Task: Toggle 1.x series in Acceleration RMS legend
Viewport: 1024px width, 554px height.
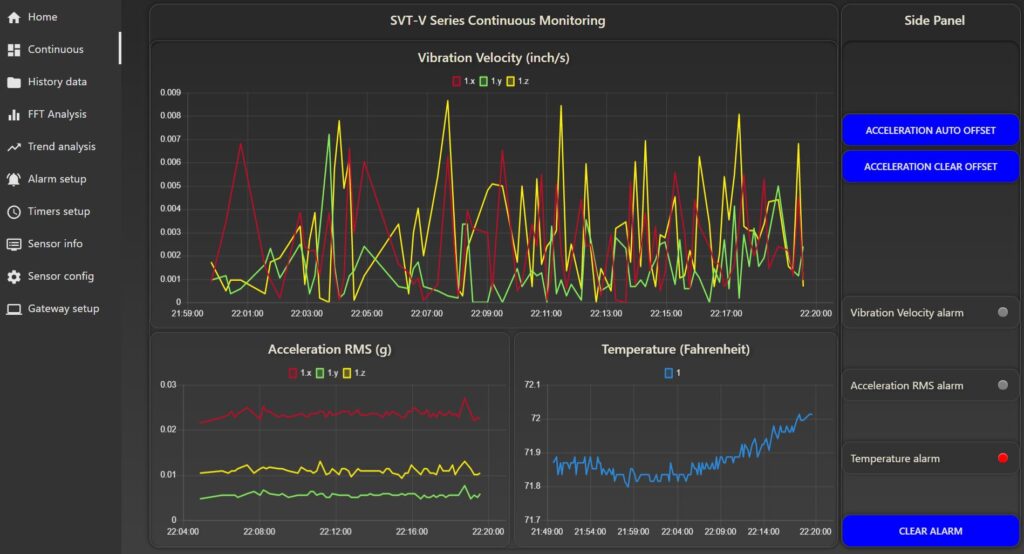Action: 300,373
